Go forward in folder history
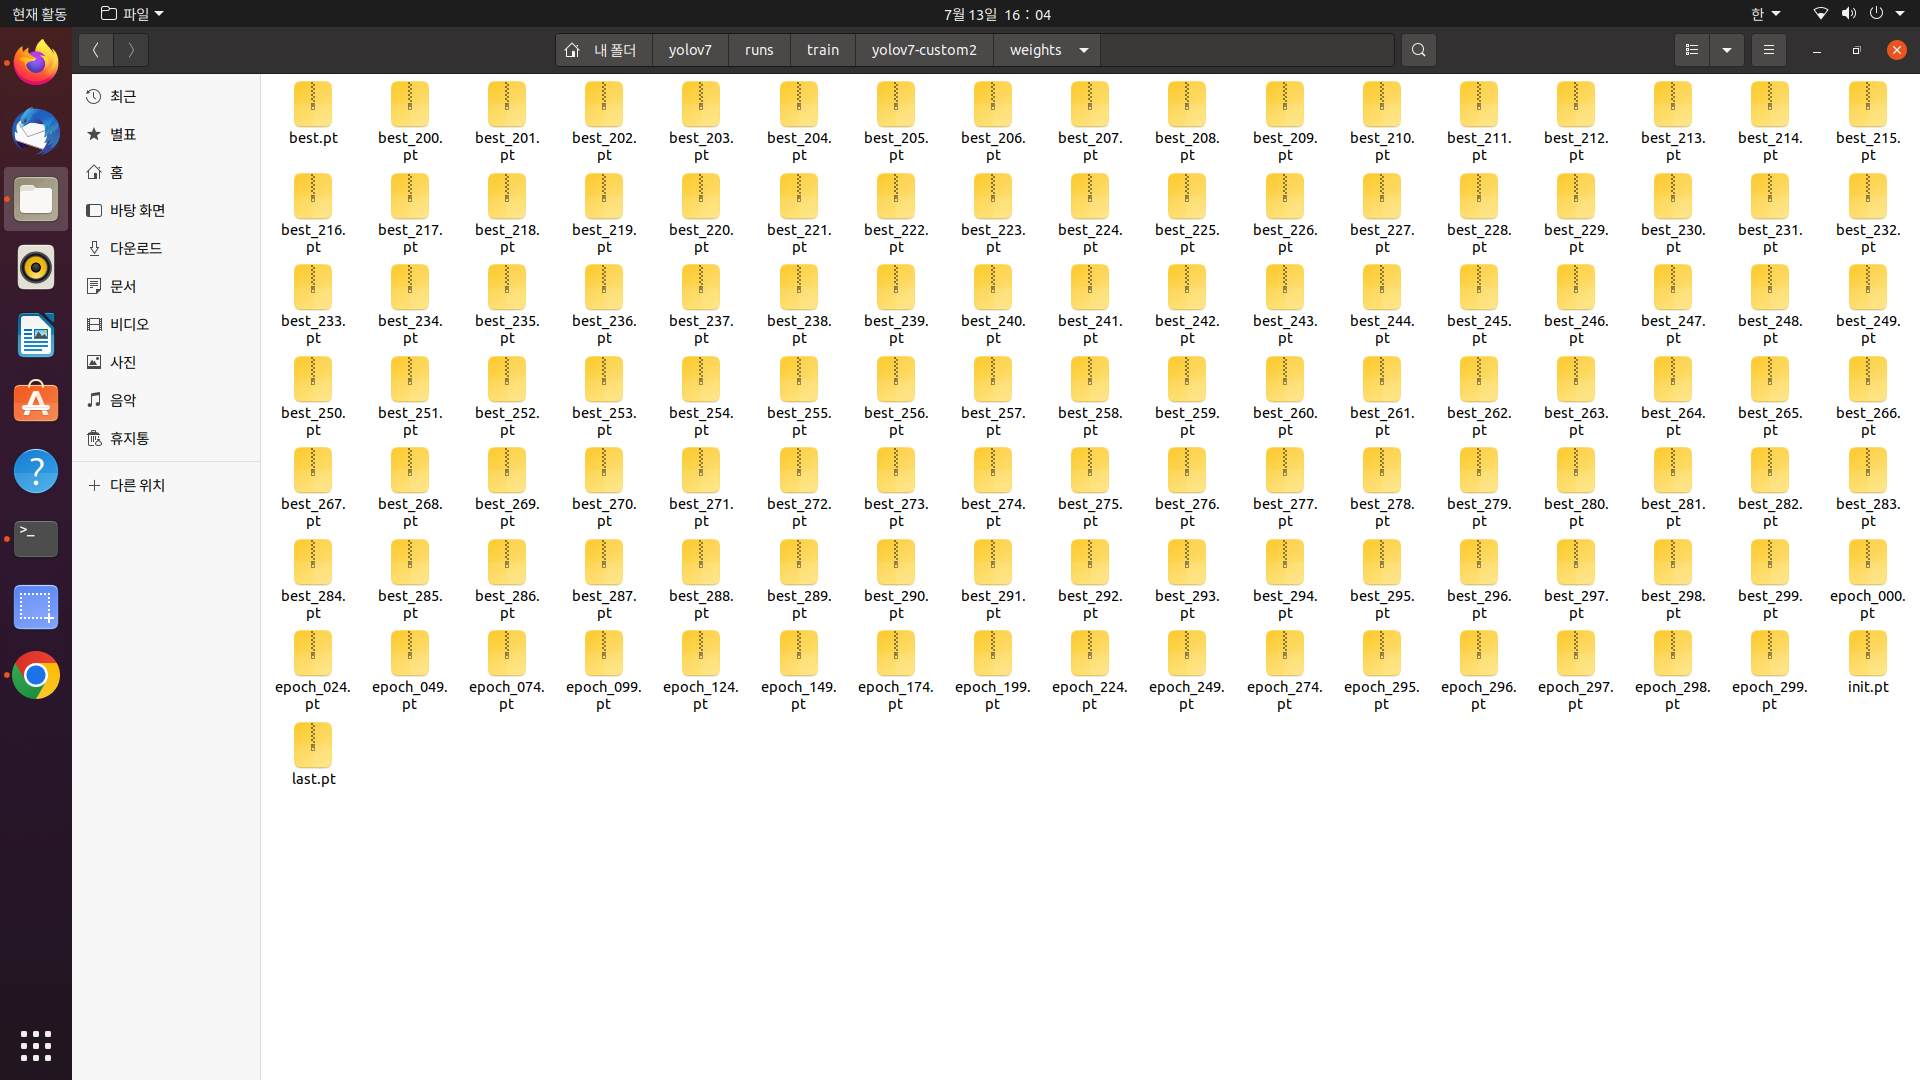 pos(131,50)
